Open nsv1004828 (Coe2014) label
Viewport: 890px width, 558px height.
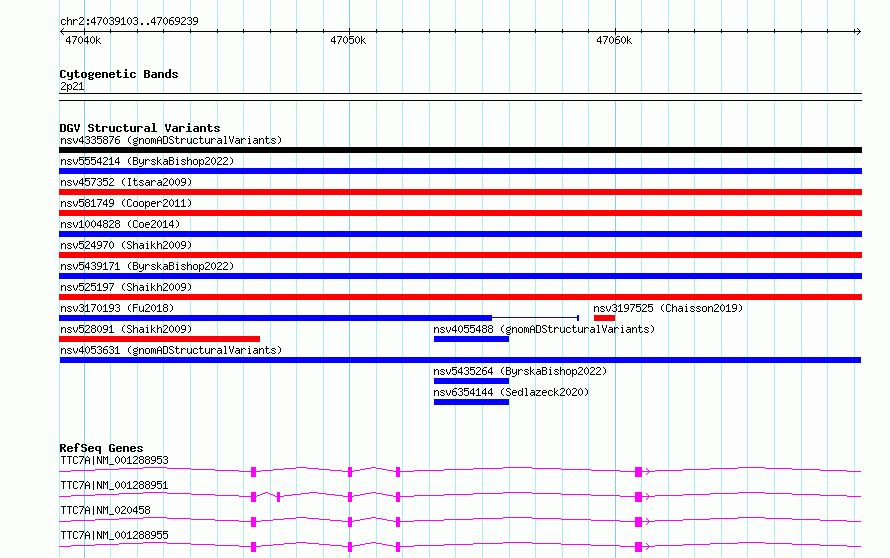coord(120,224)
